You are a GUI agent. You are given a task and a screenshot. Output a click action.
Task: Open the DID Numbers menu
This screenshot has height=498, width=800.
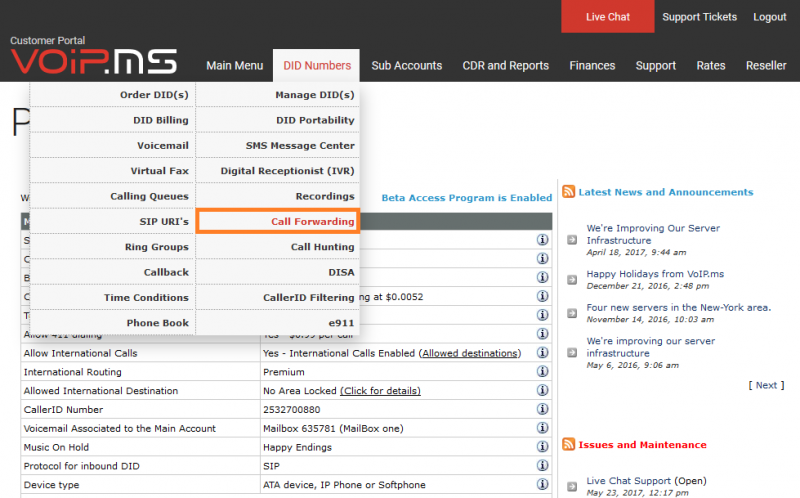click(317, 66)
